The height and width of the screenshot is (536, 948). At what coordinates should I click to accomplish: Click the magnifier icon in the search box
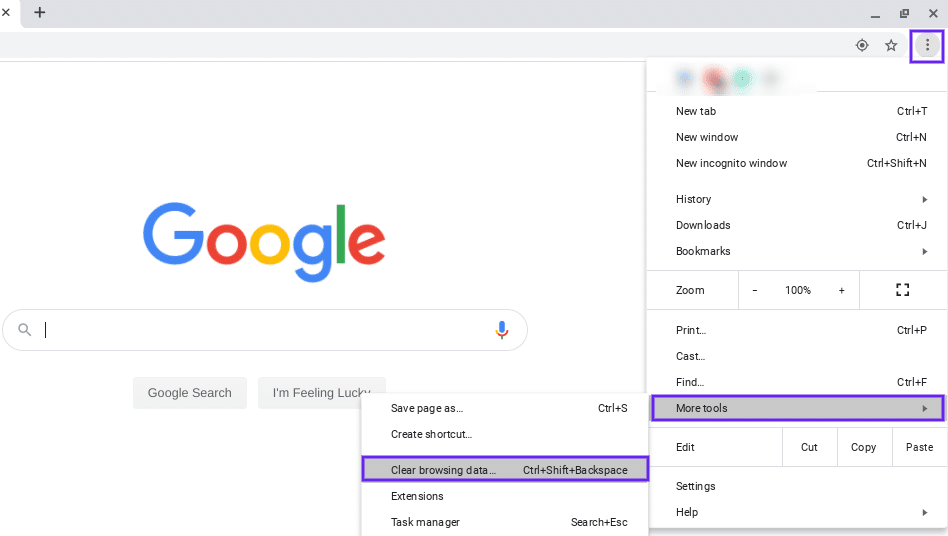(x=25, y=330)
